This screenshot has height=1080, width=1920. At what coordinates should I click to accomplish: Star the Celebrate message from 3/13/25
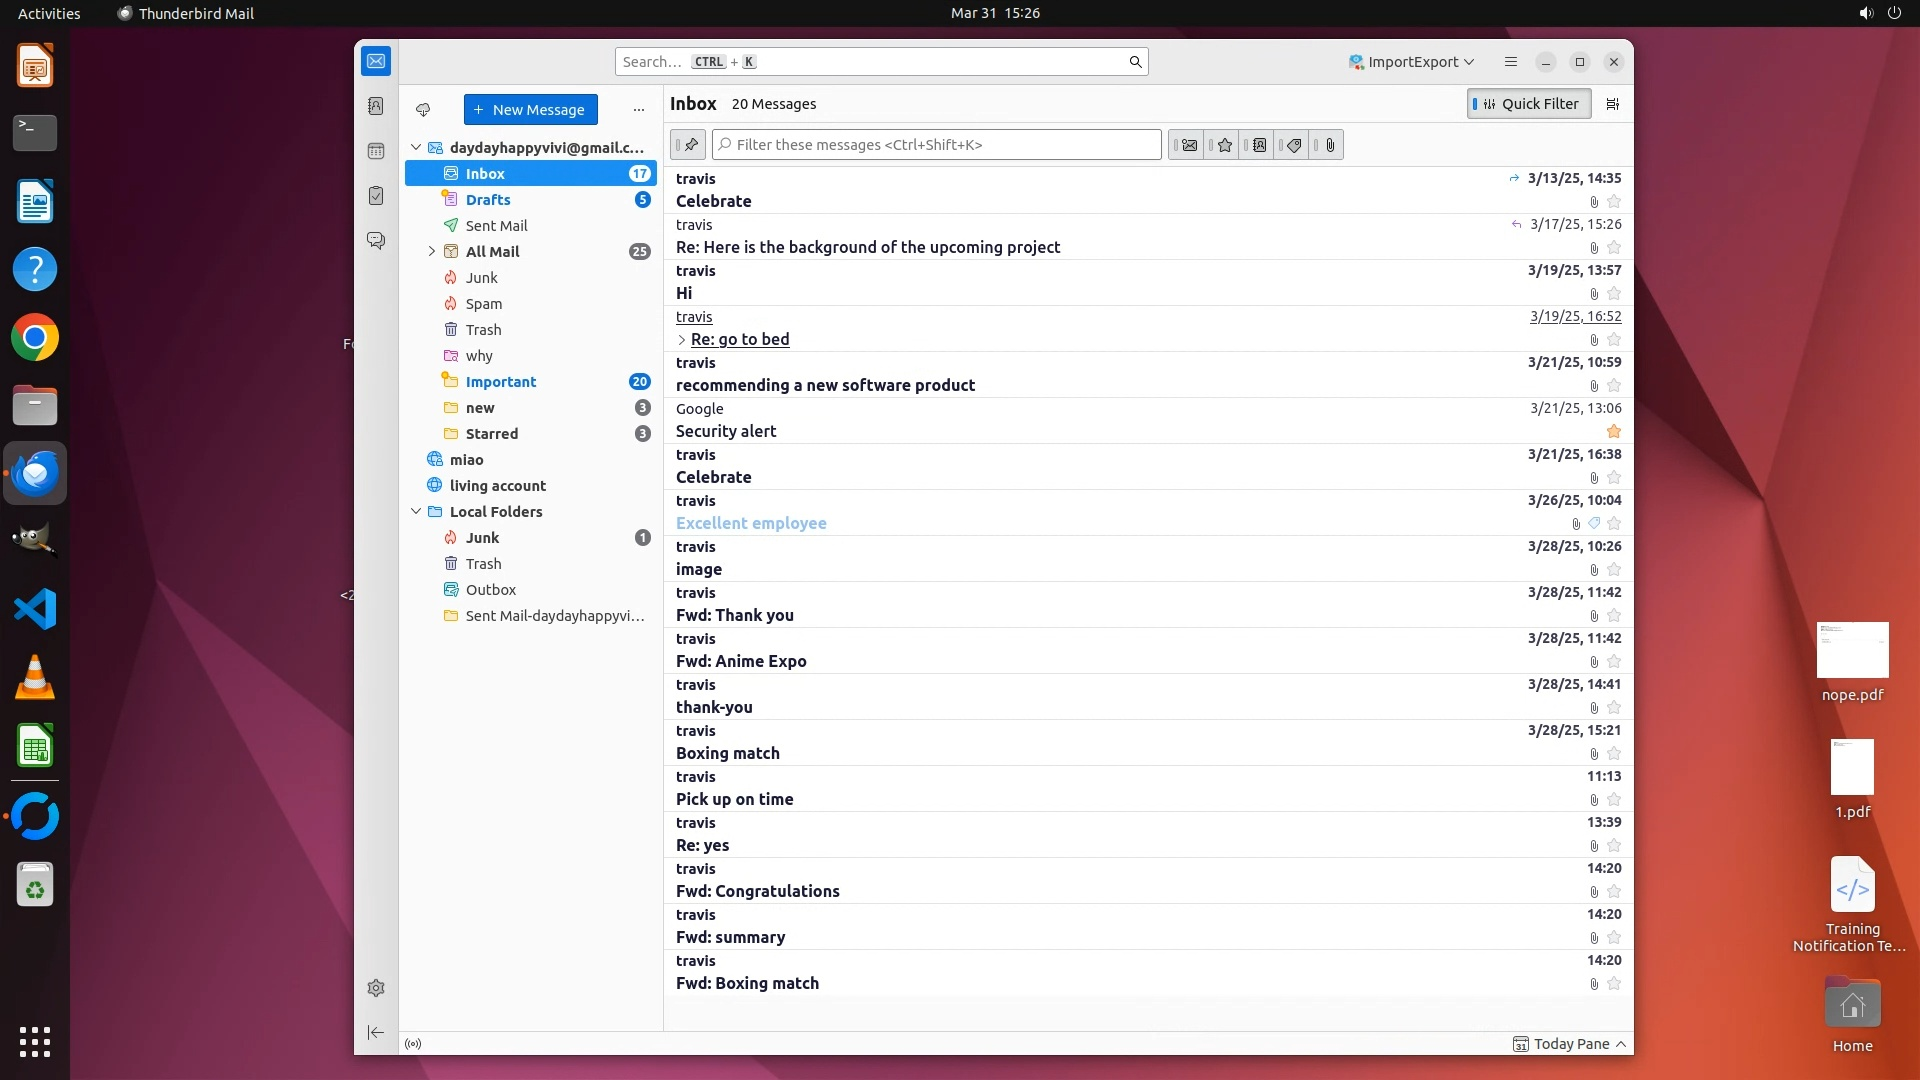click(1613, 202)
